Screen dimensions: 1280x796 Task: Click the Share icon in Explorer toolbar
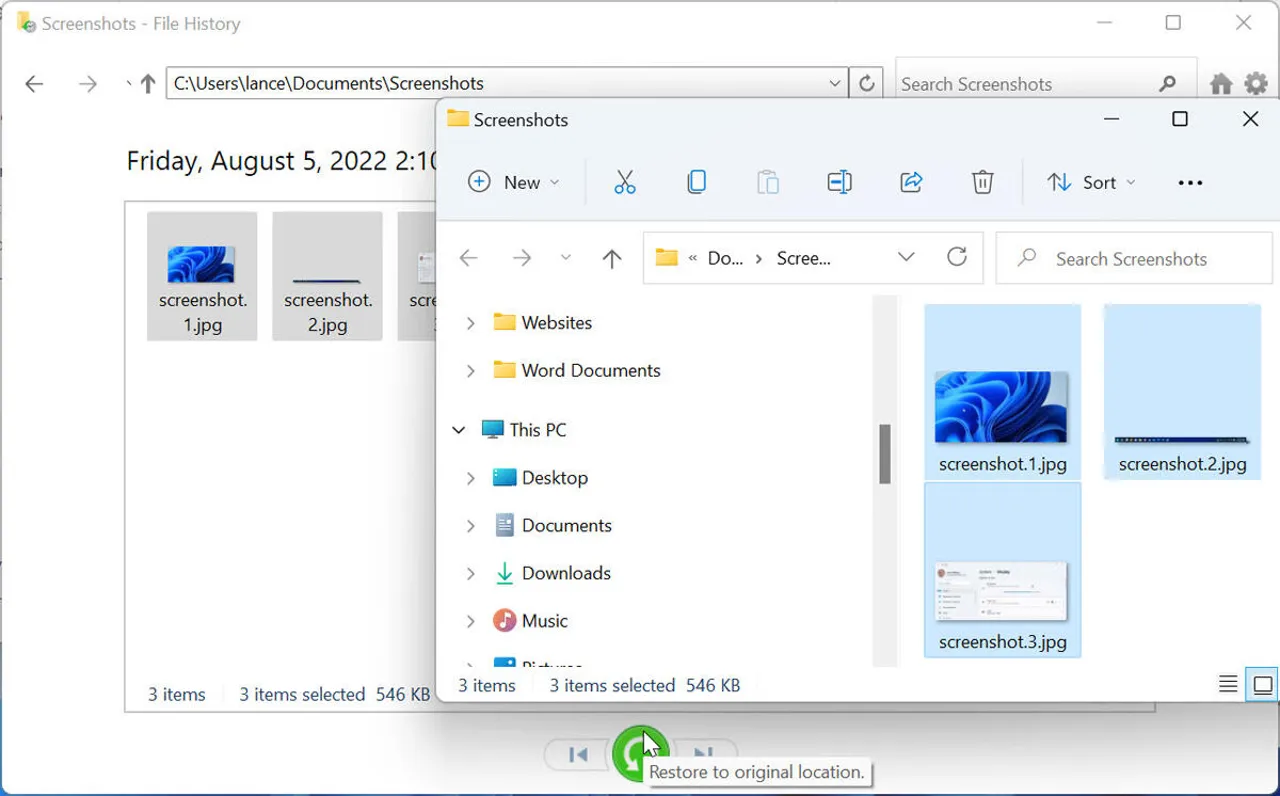(911, 182)
